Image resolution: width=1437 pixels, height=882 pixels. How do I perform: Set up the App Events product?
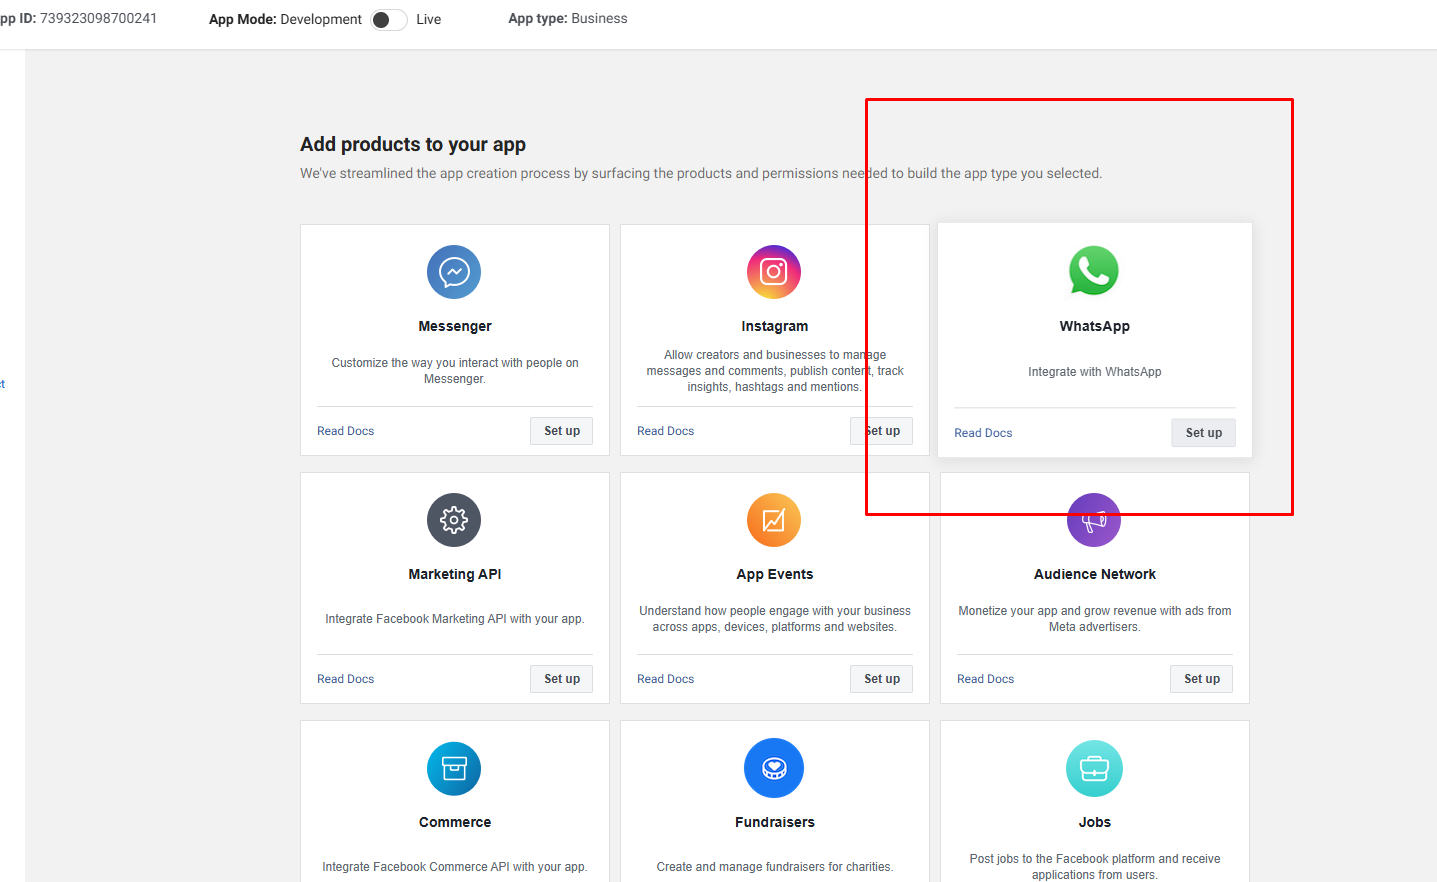(x=881, y=679)
